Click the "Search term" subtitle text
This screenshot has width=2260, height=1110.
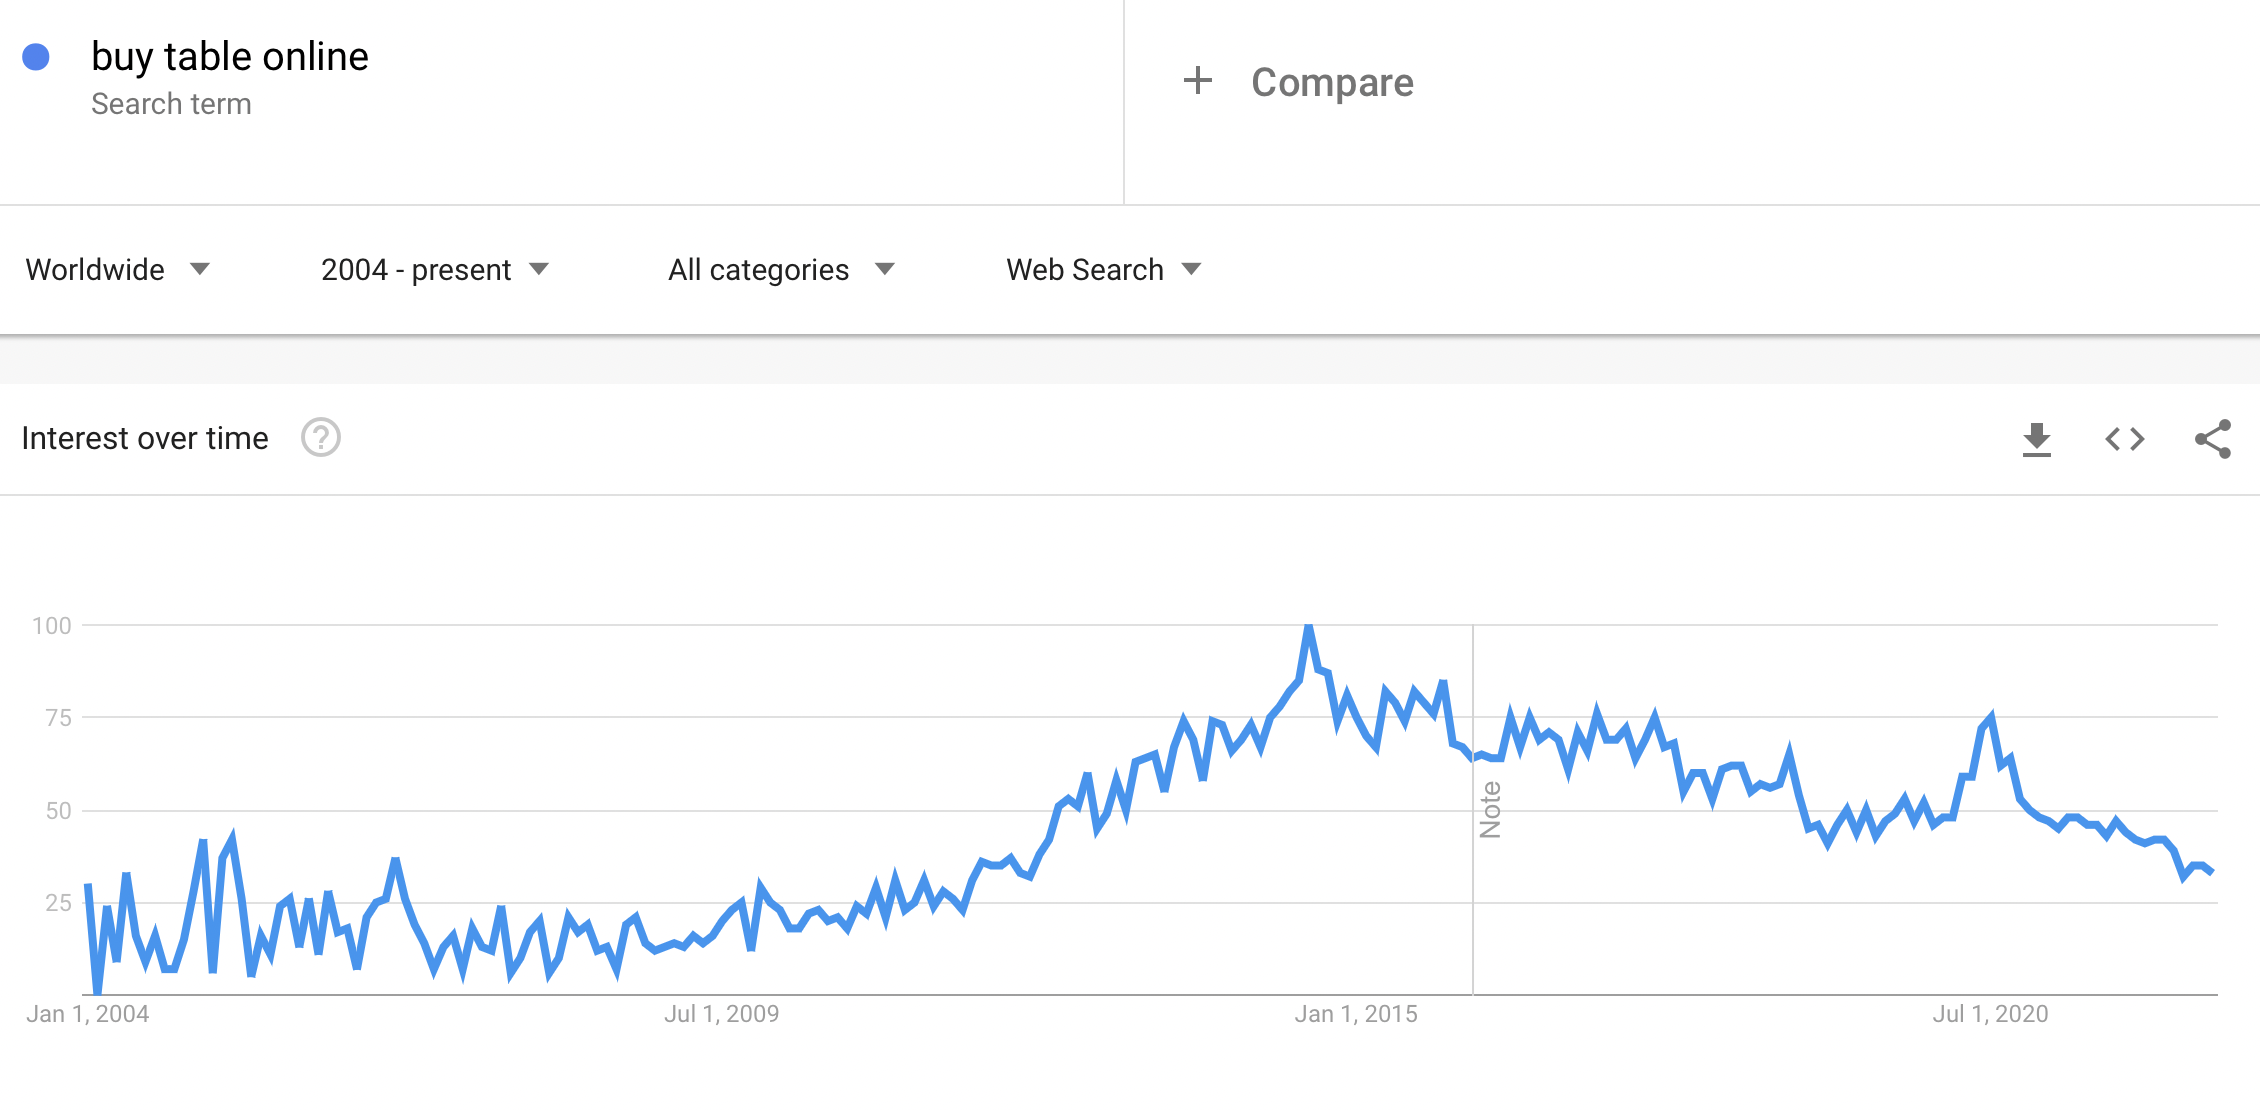171,104
